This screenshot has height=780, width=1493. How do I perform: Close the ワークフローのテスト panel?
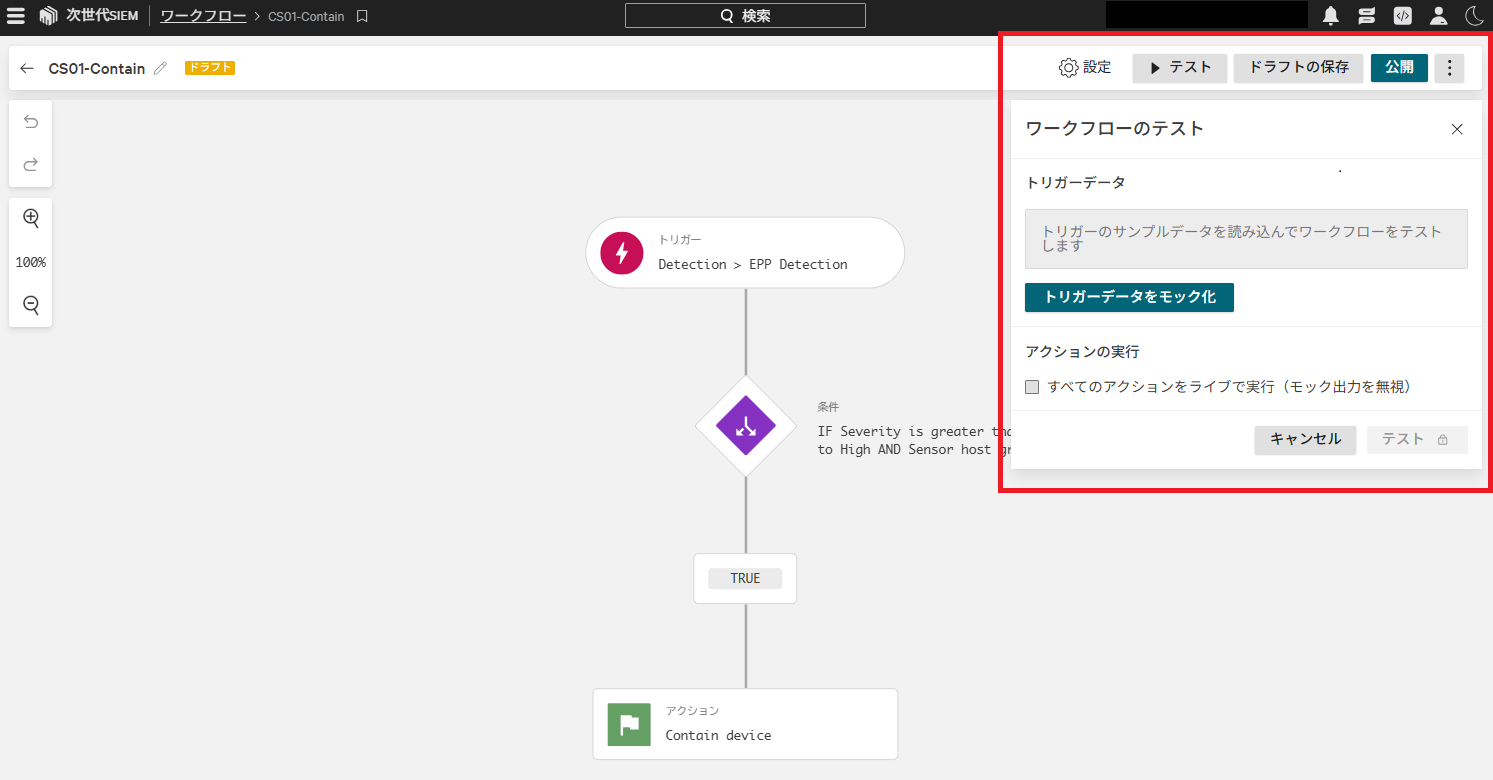point(1456,129)
